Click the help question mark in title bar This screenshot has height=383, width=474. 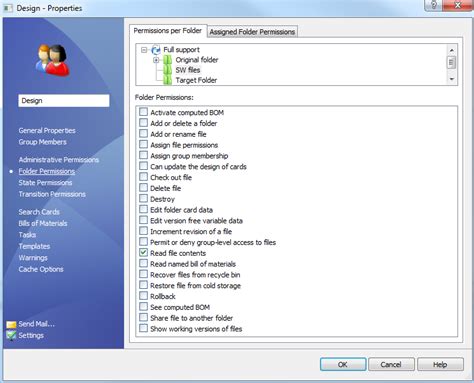coord(433,5)
